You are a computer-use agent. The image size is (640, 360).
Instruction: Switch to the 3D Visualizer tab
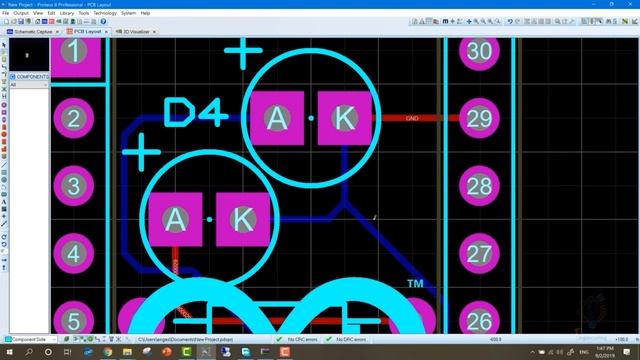(136, 31)
